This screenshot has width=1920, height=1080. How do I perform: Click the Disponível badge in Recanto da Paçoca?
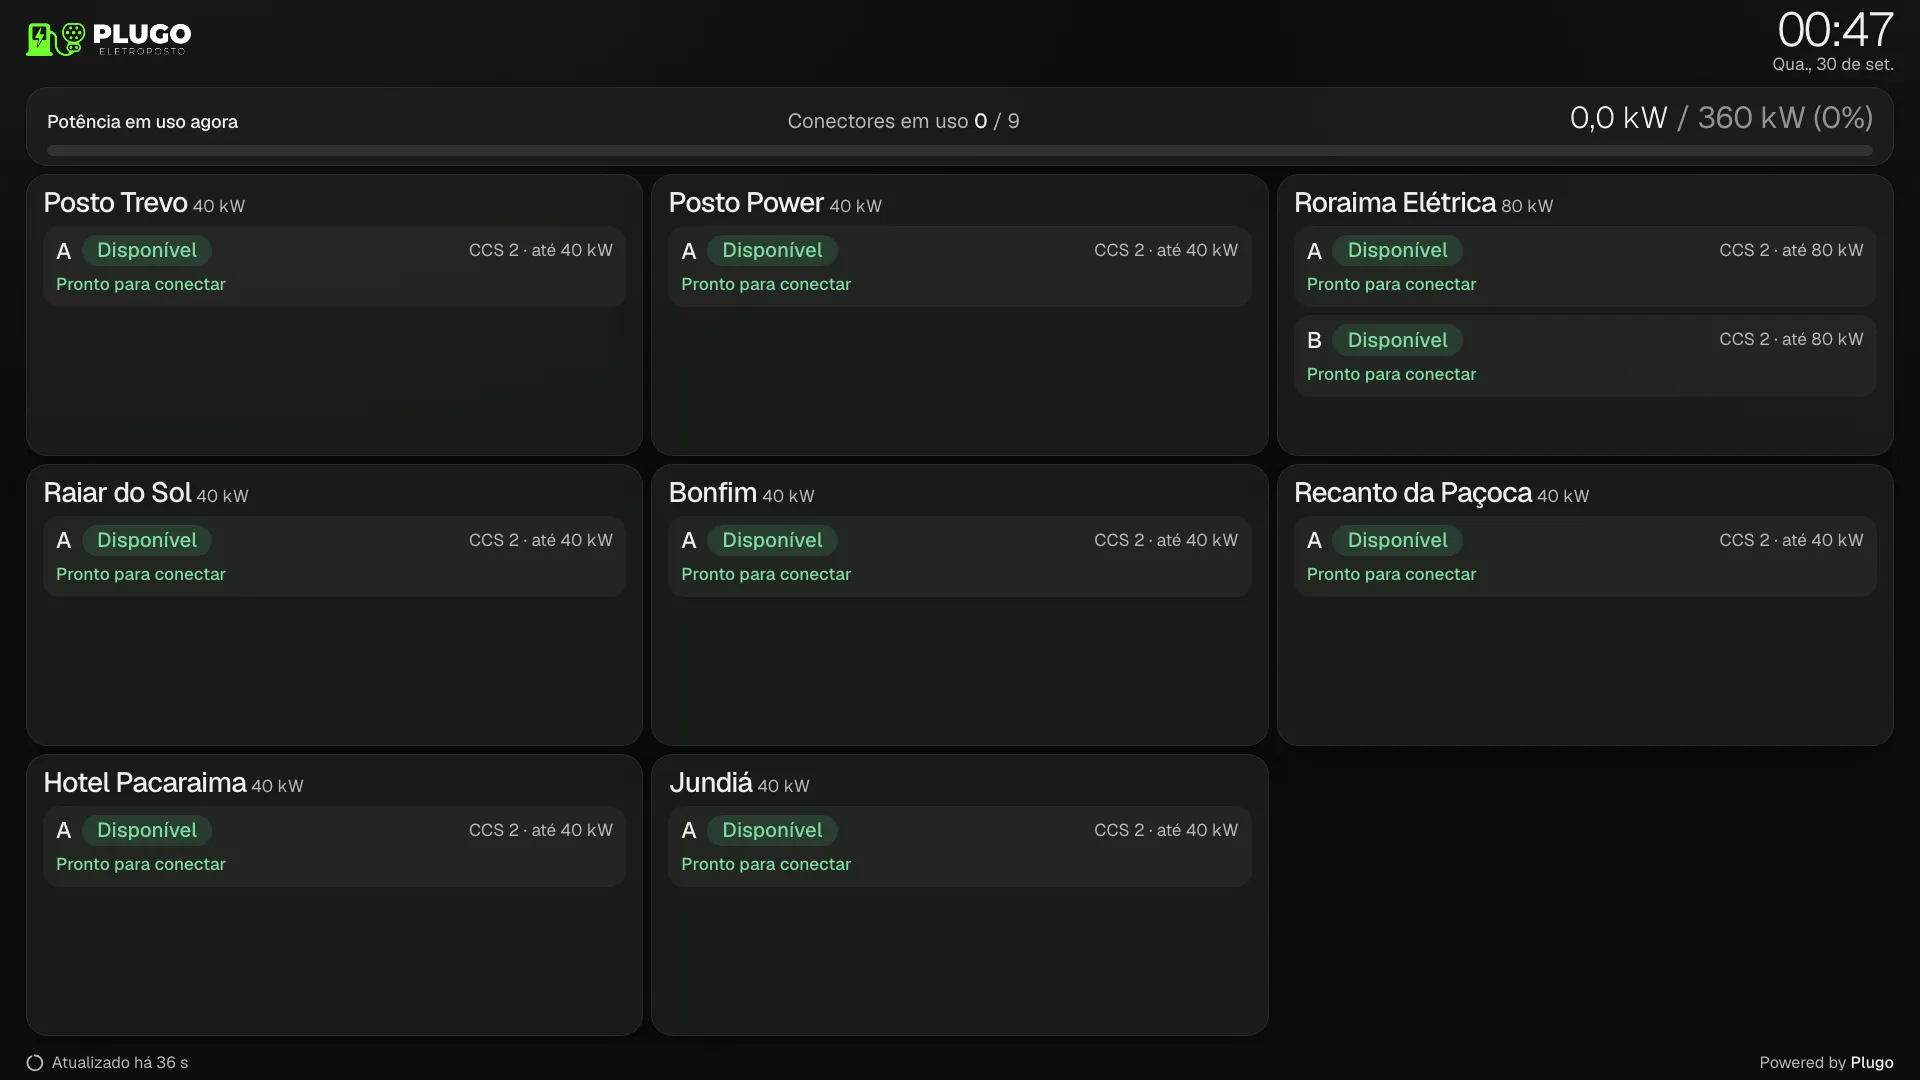tap(1397, 540)
